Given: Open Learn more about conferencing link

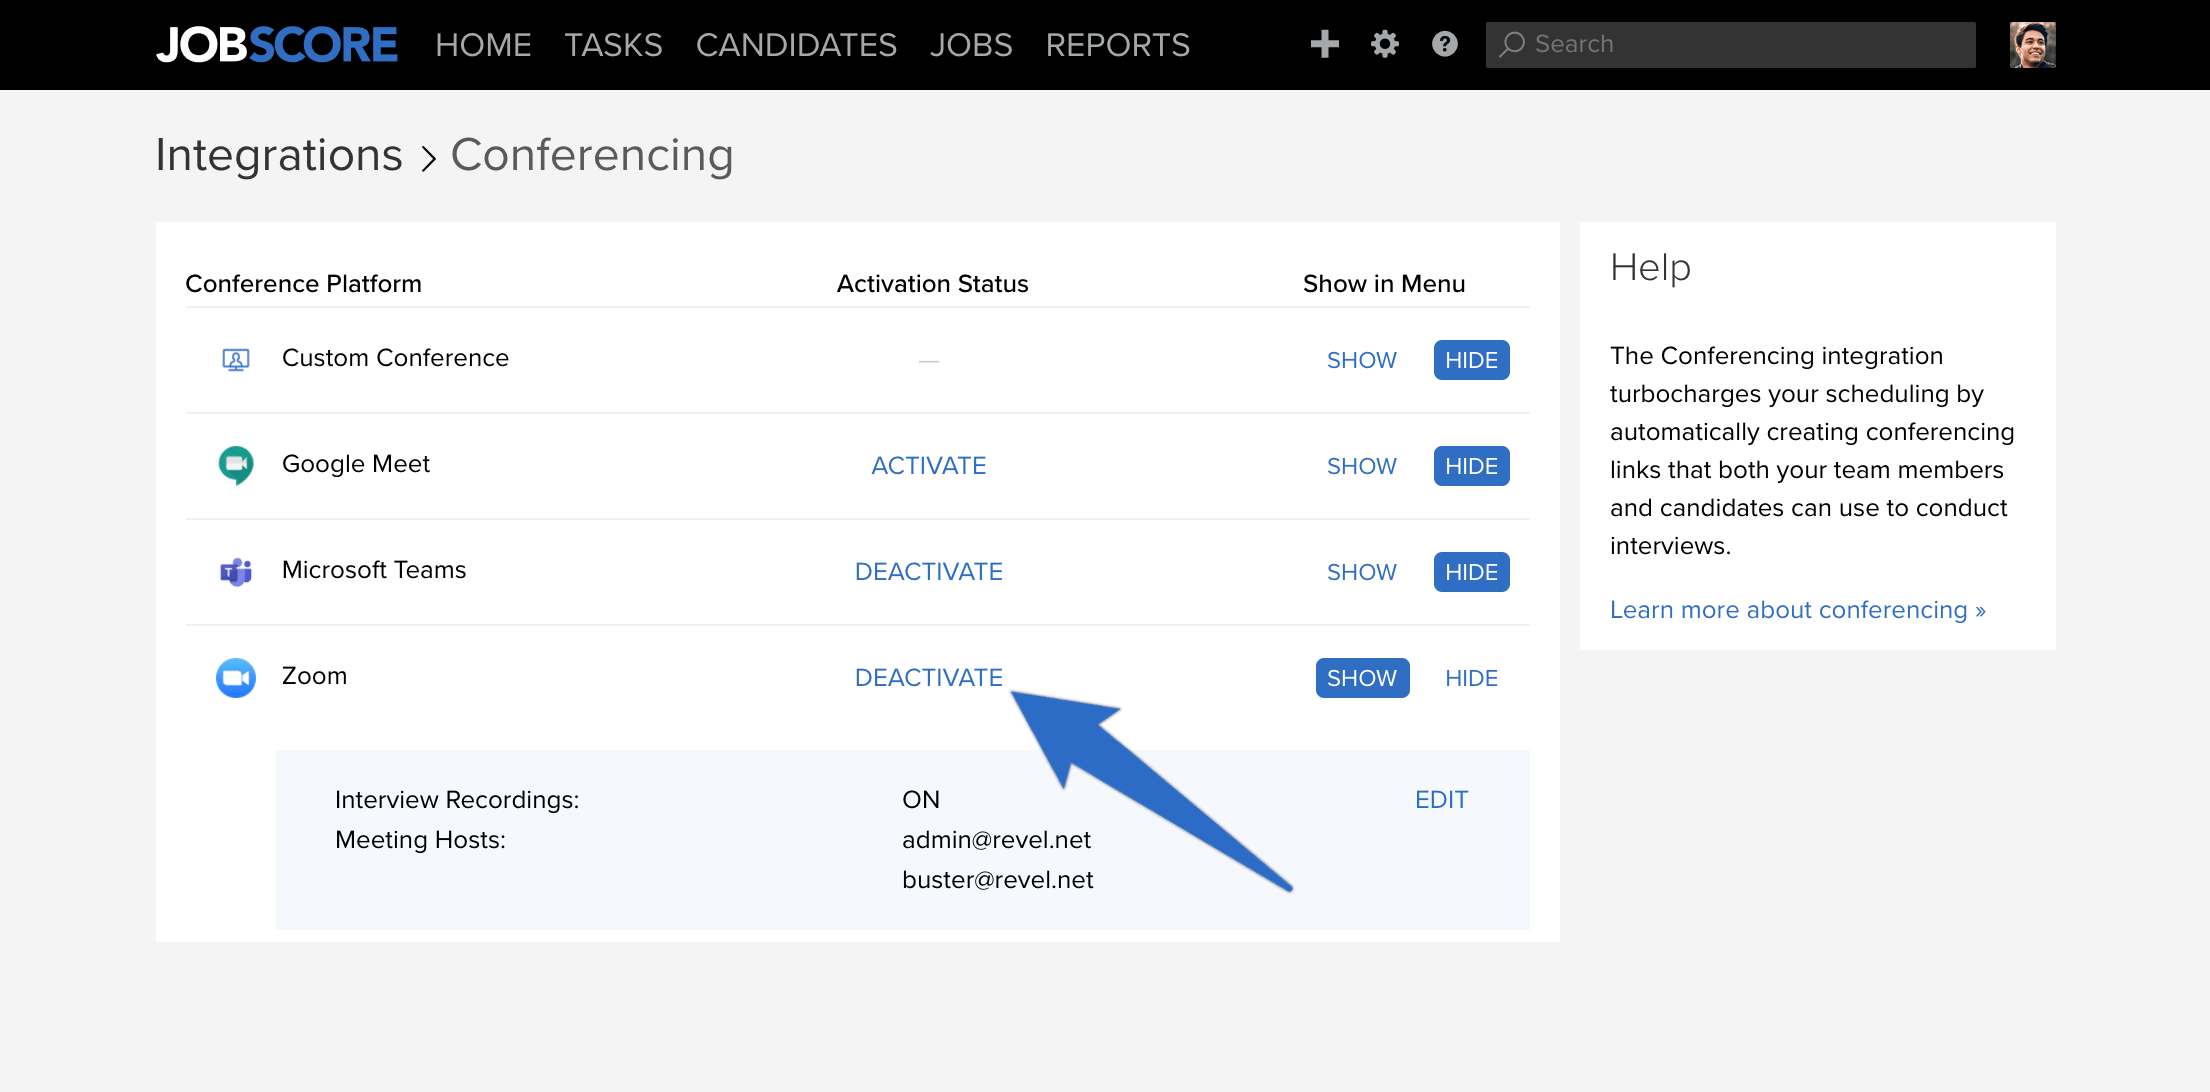Looking at the screenshot, I should coord(1797,610).
